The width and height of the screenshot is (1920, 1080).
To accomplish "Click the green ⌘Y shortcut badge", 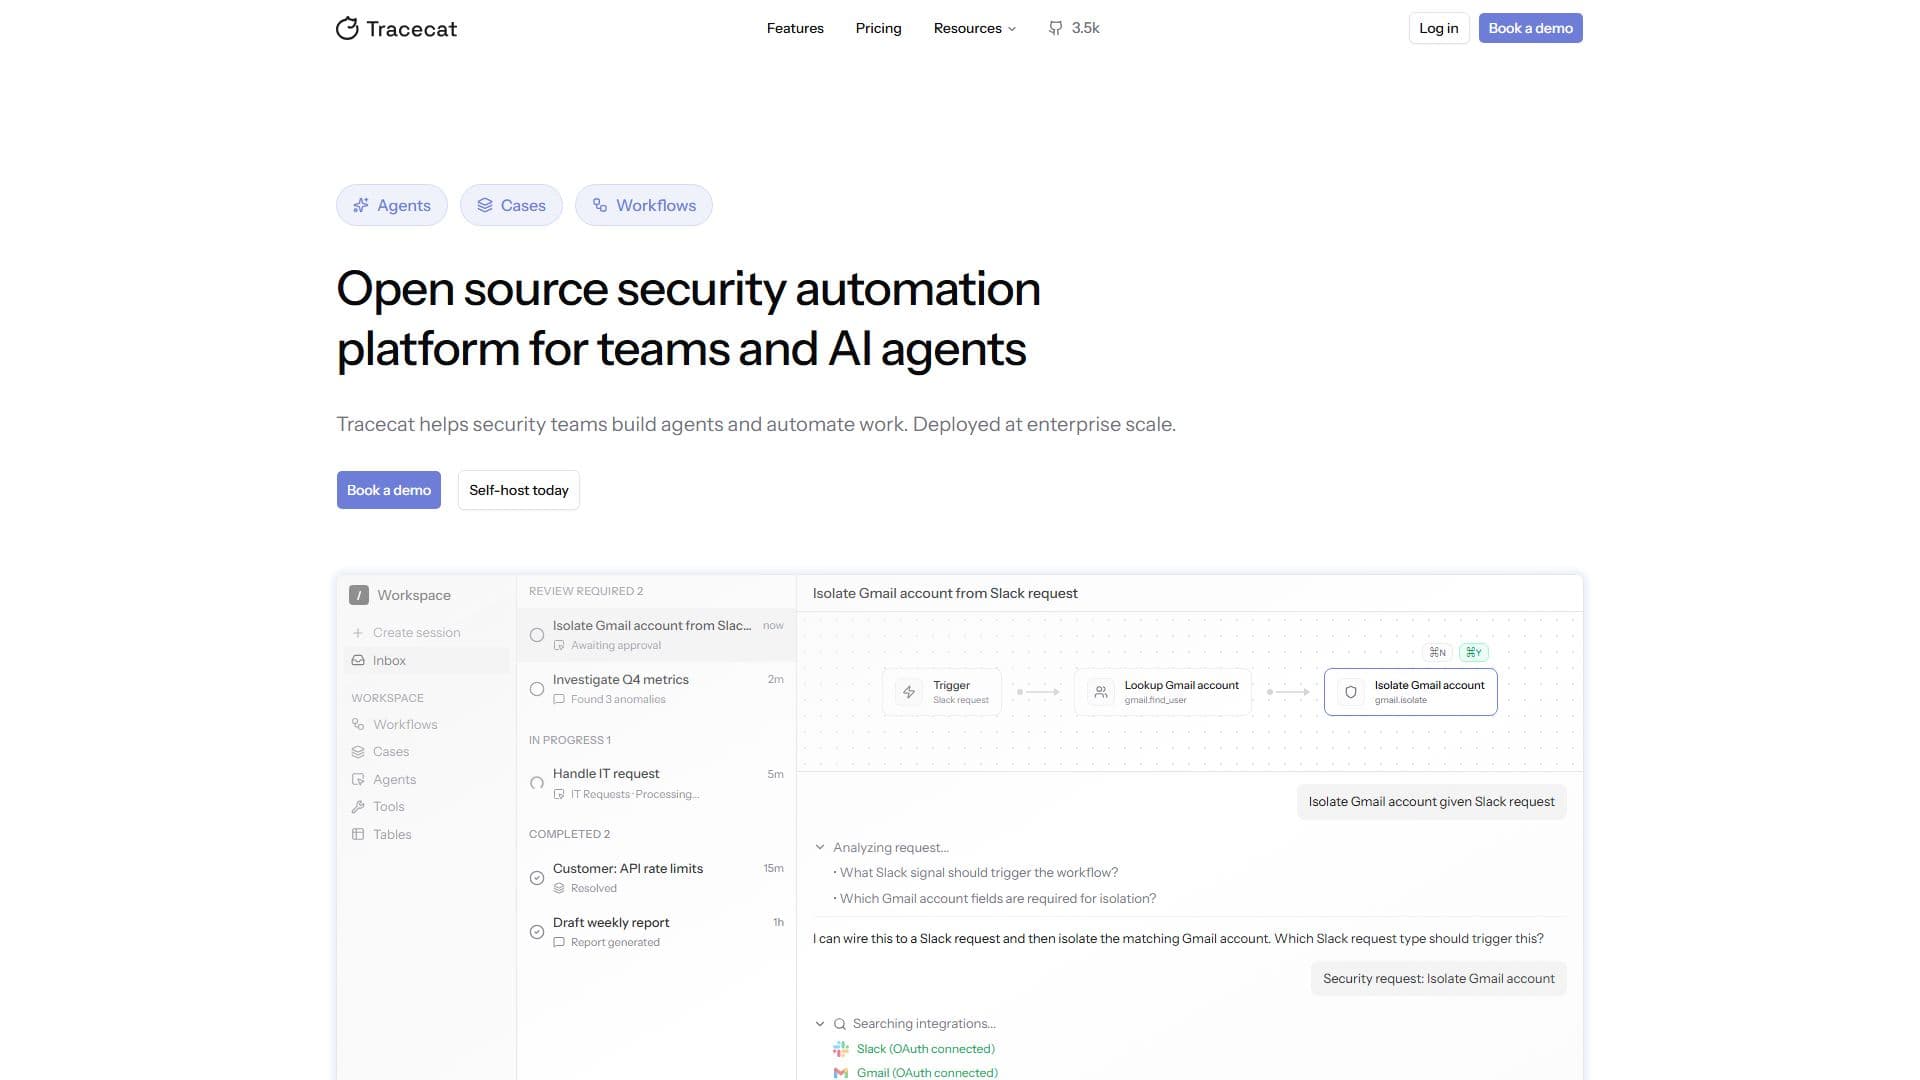I will (1474, 652).
